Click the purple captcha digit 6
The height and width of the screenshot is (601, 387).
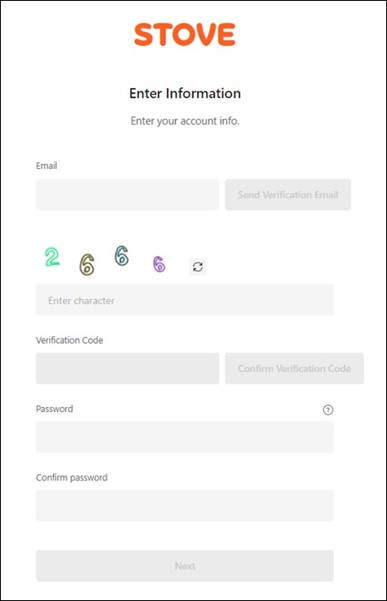click(x=159, y=264)
